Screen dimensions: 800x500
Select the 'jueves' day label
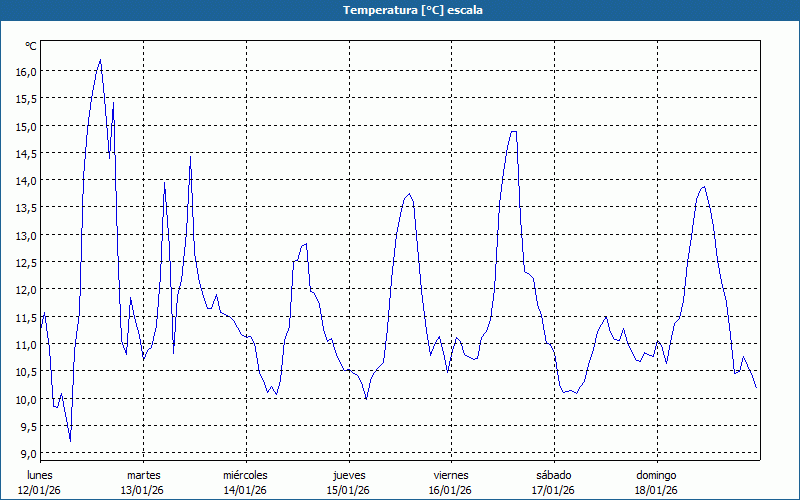click(348, 474)
